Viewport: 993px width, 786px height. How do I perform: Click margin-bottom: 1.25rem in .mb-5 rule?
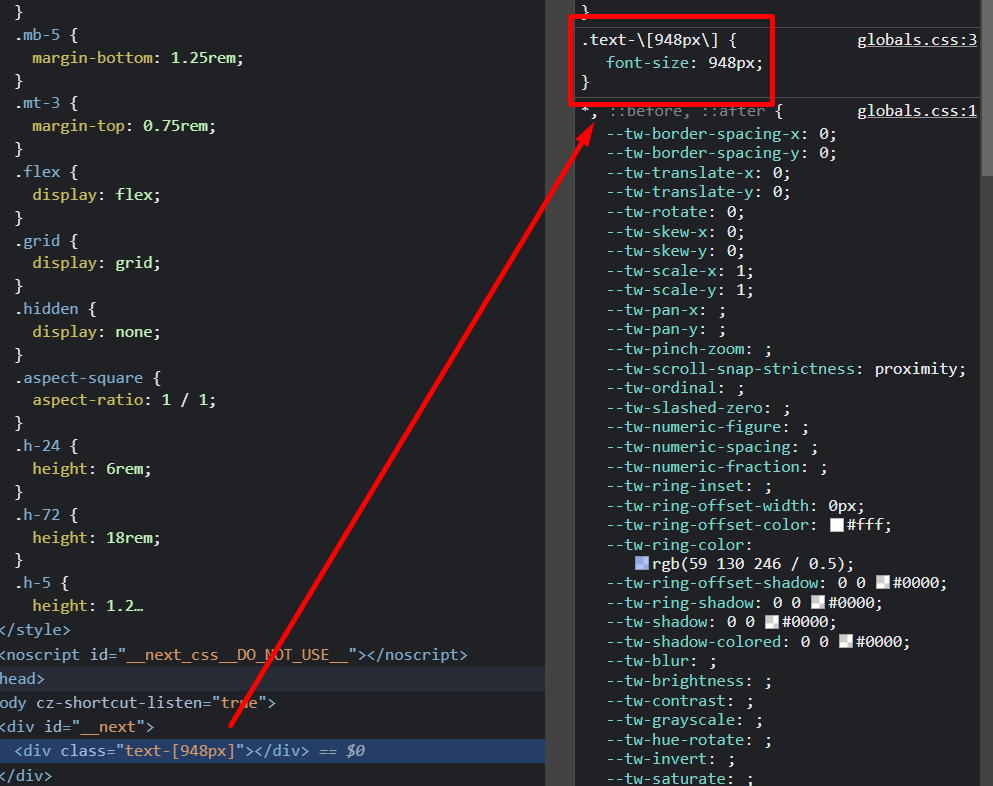coord(137,58)
